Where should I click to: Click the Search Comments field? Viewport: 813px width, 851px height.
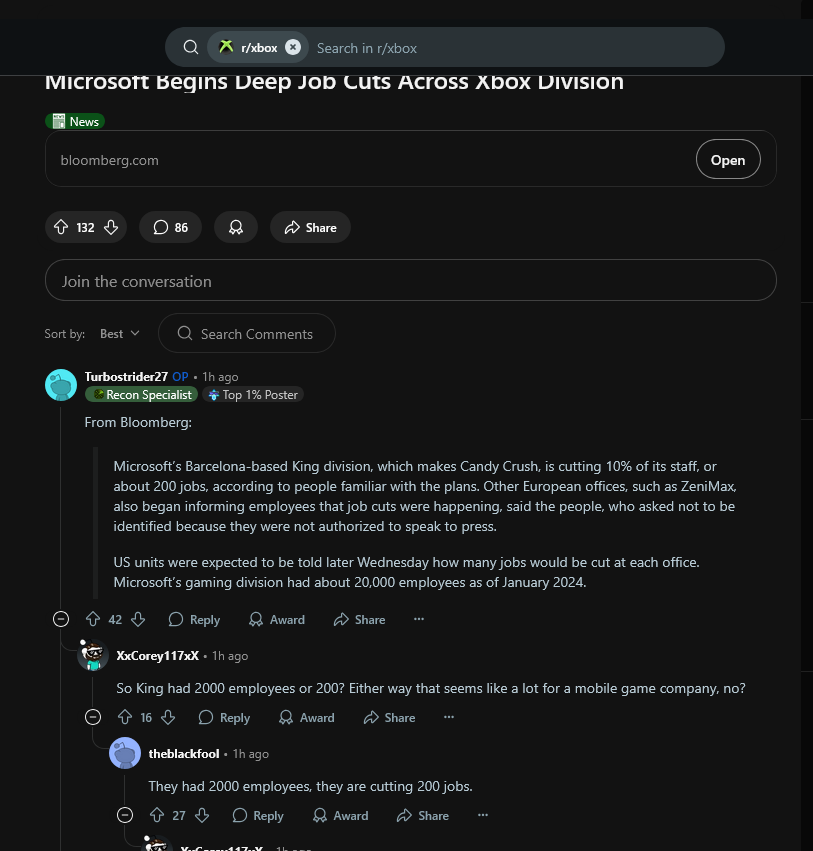pos(247,333)
